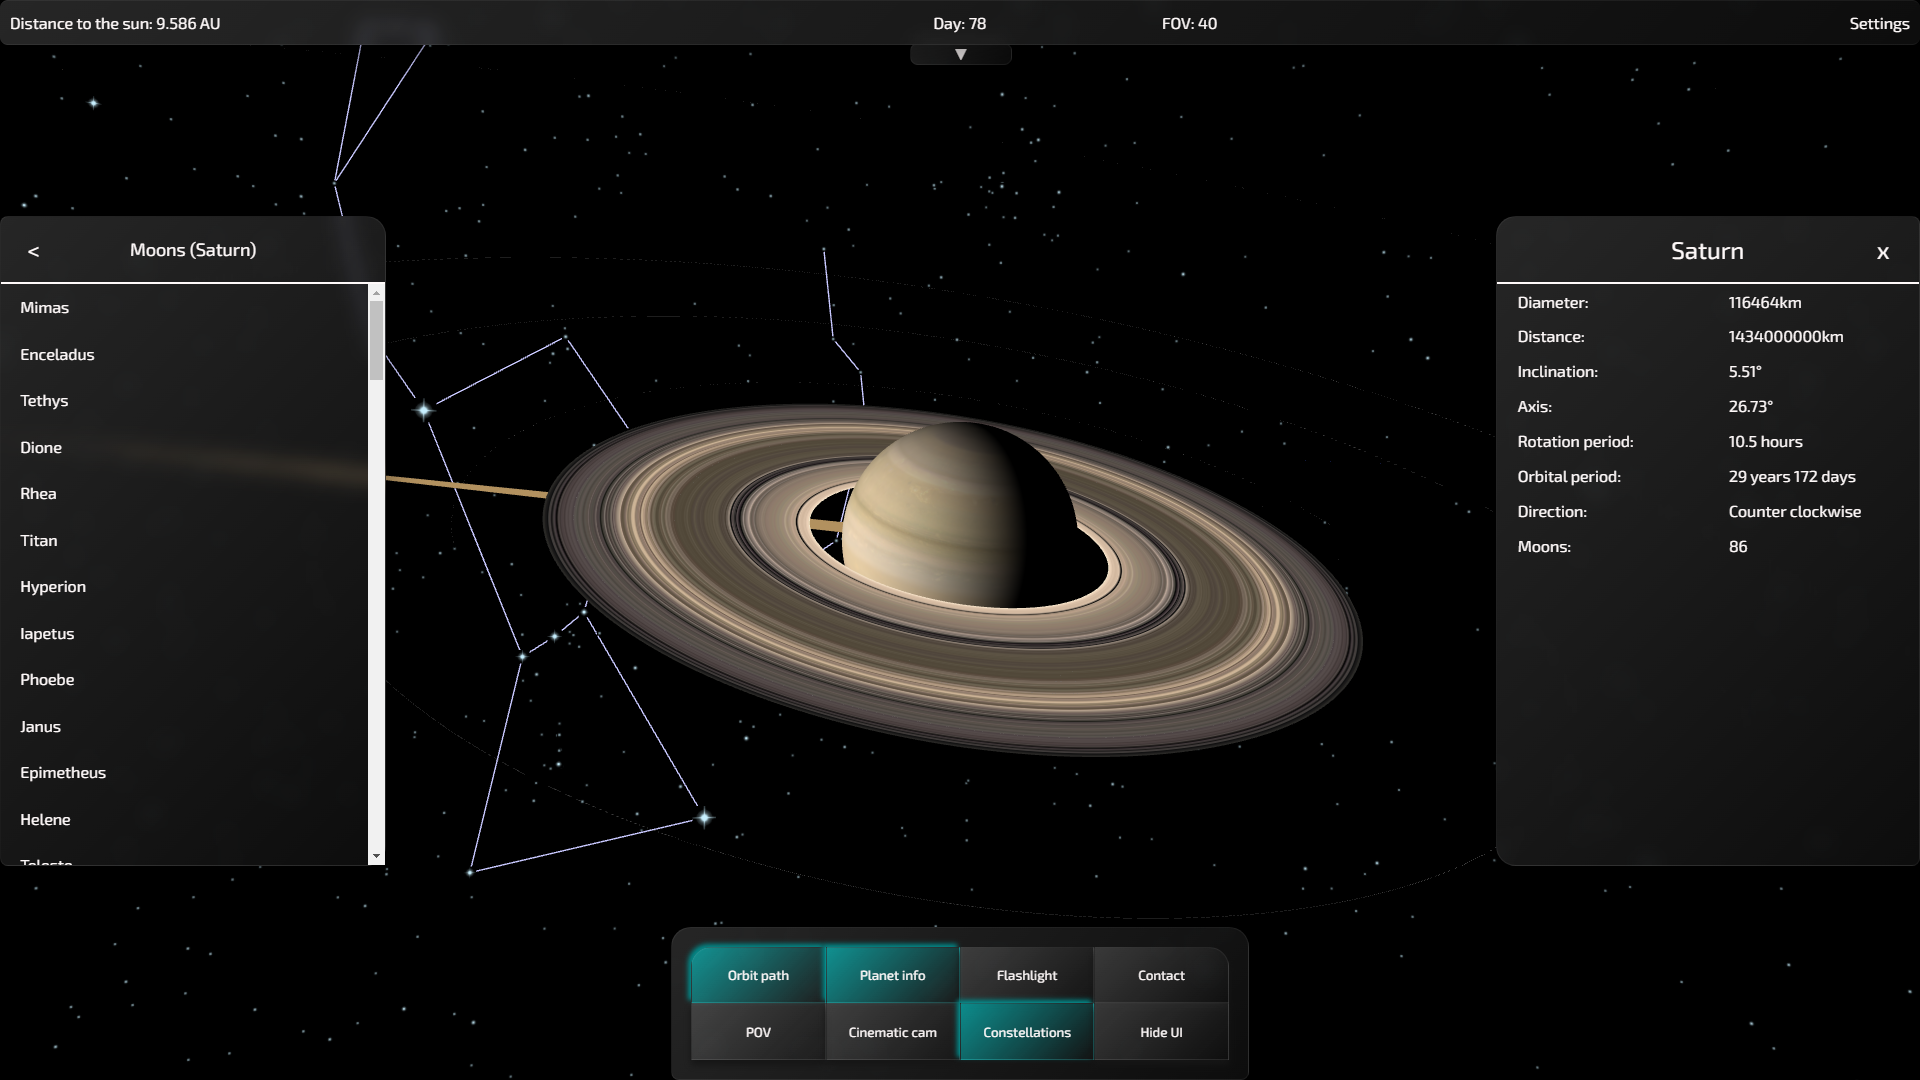Disable Constellations overlay
The height and width of the screenshot is (1080, 1920).
pos(1026,1032)
